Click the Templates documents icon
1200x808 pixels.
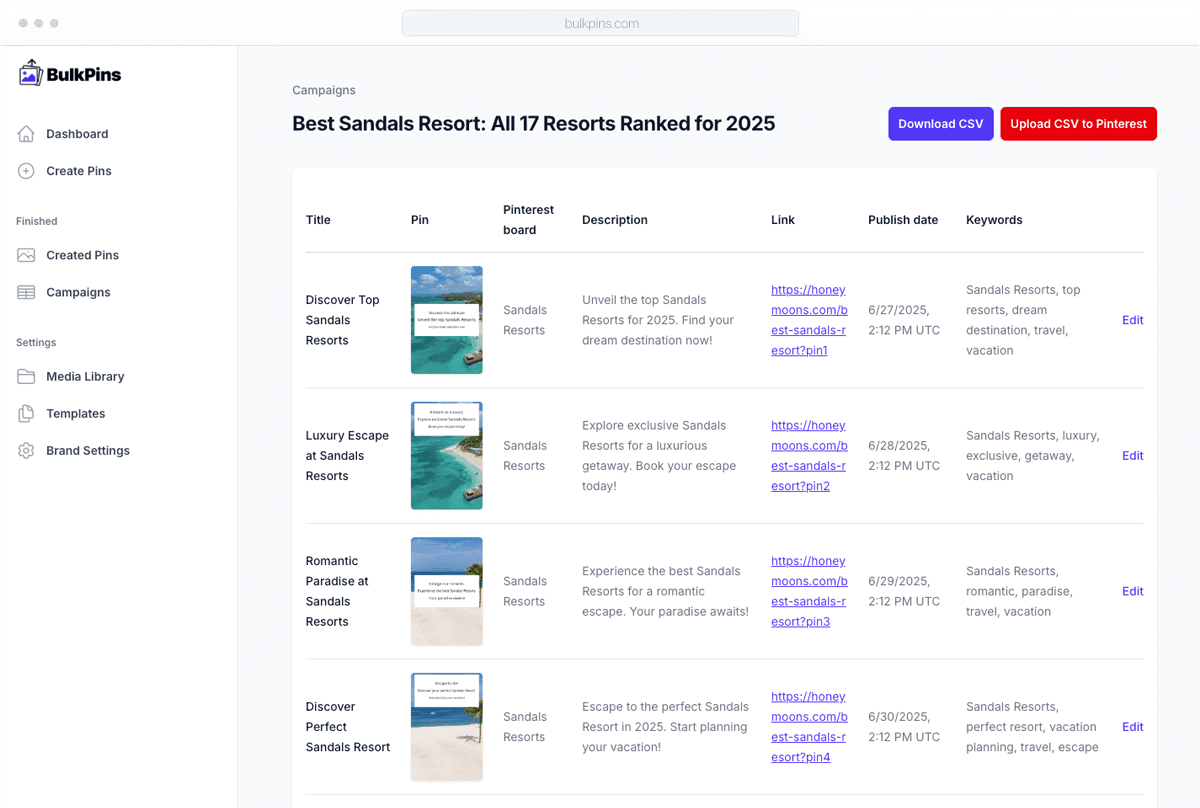click(x=26, y=413)
